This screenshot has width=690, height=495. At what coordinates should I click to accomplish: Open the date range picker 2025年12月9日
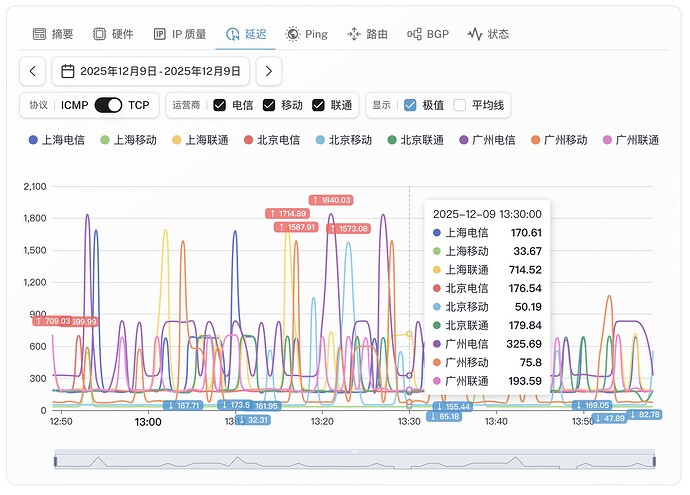150,71
